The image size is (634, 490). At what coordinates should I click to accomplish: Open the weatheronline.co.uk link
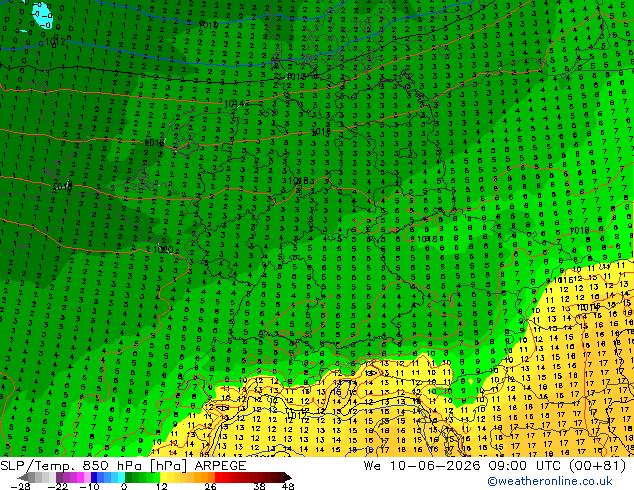click(550, 481)
